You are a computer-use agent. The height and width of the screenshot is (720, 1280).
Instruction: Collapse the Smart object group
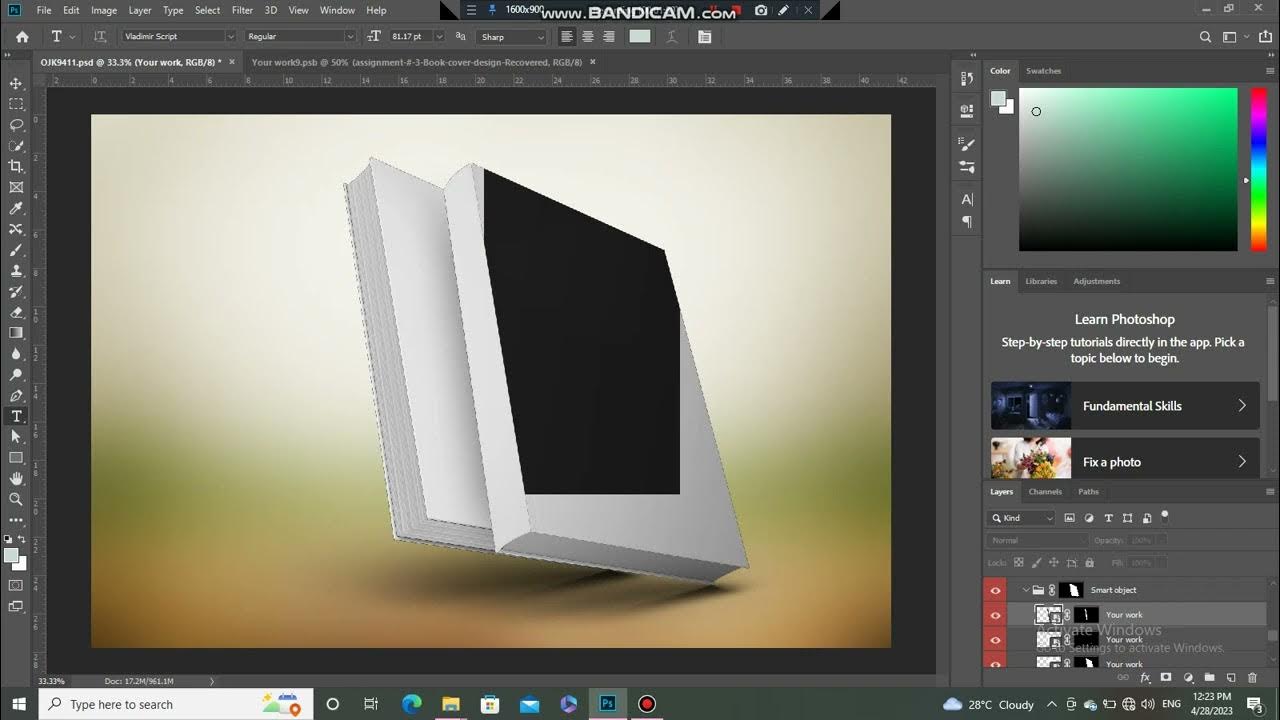click(1025, 590)
